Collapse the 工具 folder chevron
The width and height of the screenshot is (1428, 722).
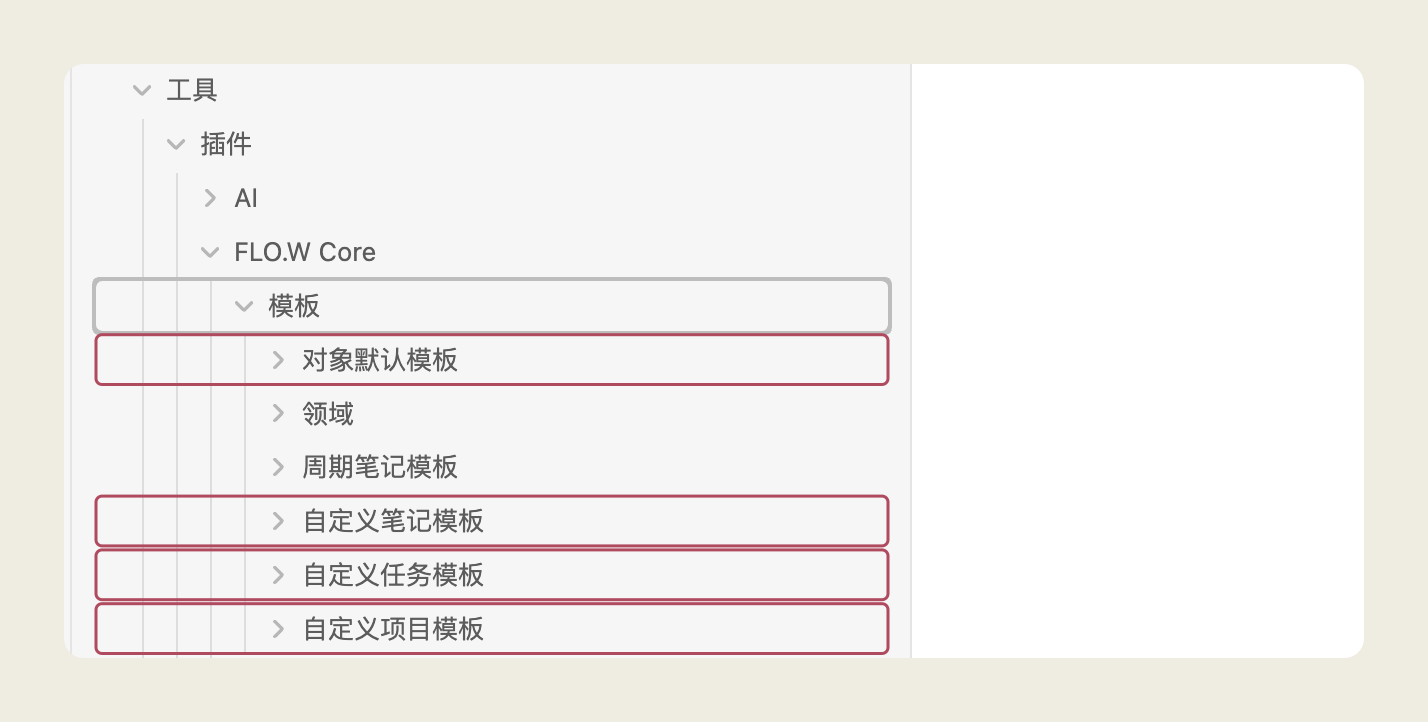coord(142,91)
